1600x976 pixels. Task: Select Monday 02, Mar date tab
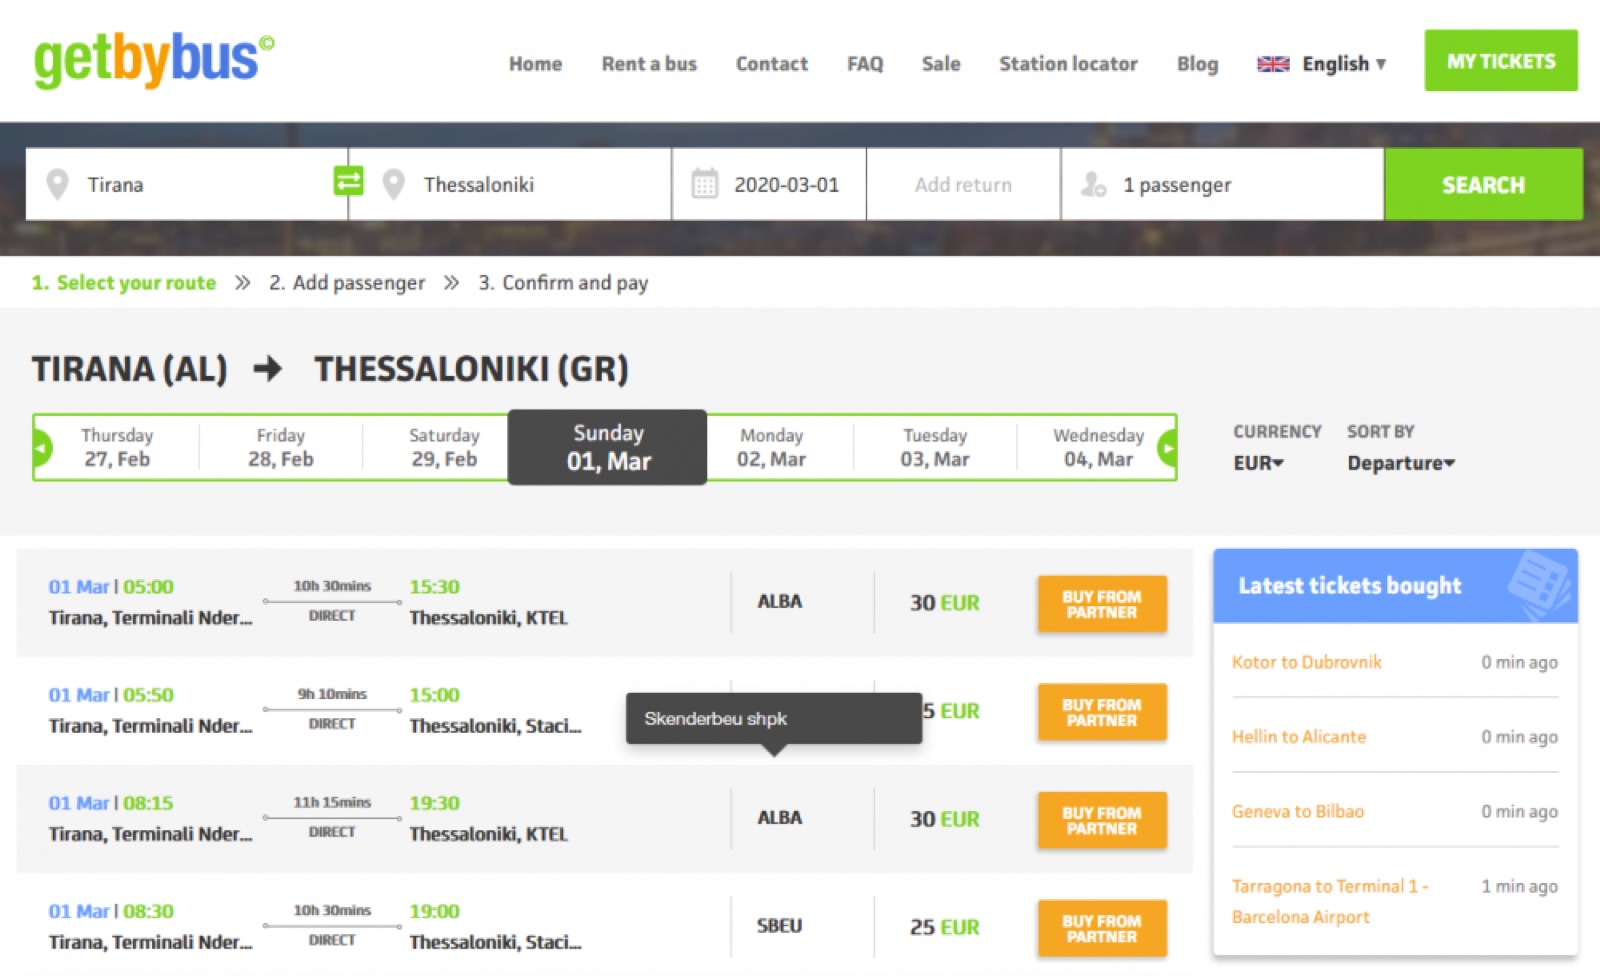(771, 447)
